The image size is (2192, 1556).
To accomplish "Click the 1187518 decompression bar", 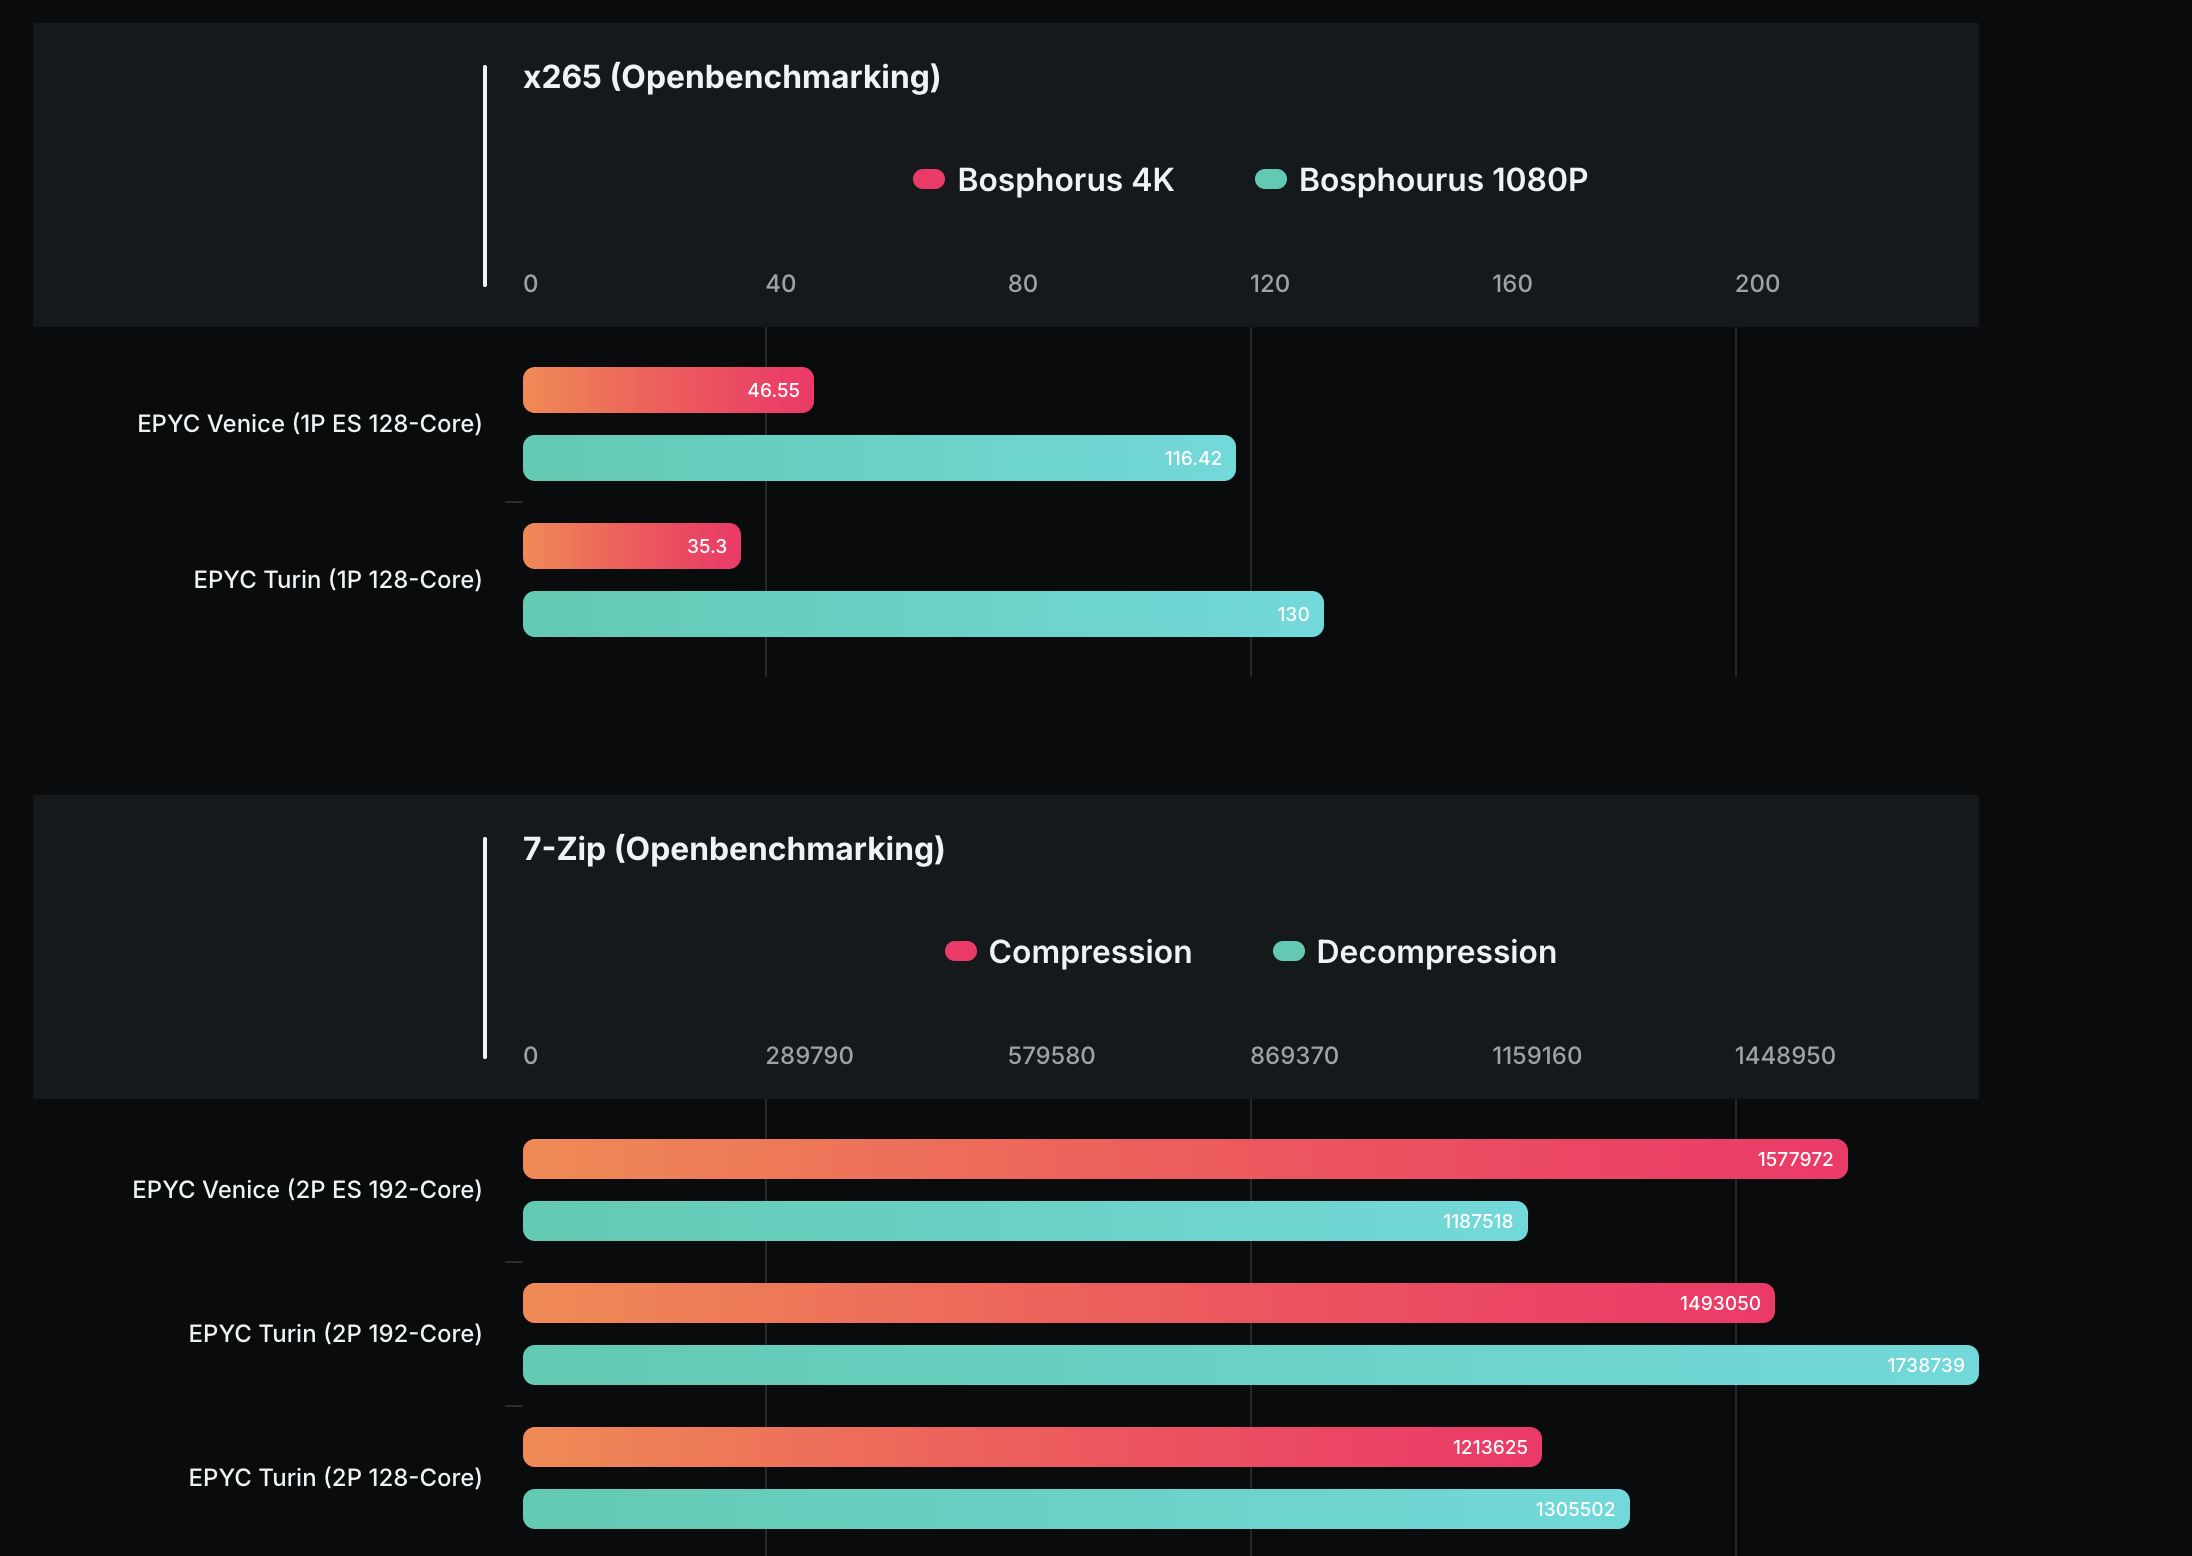I will 1024,1221.
